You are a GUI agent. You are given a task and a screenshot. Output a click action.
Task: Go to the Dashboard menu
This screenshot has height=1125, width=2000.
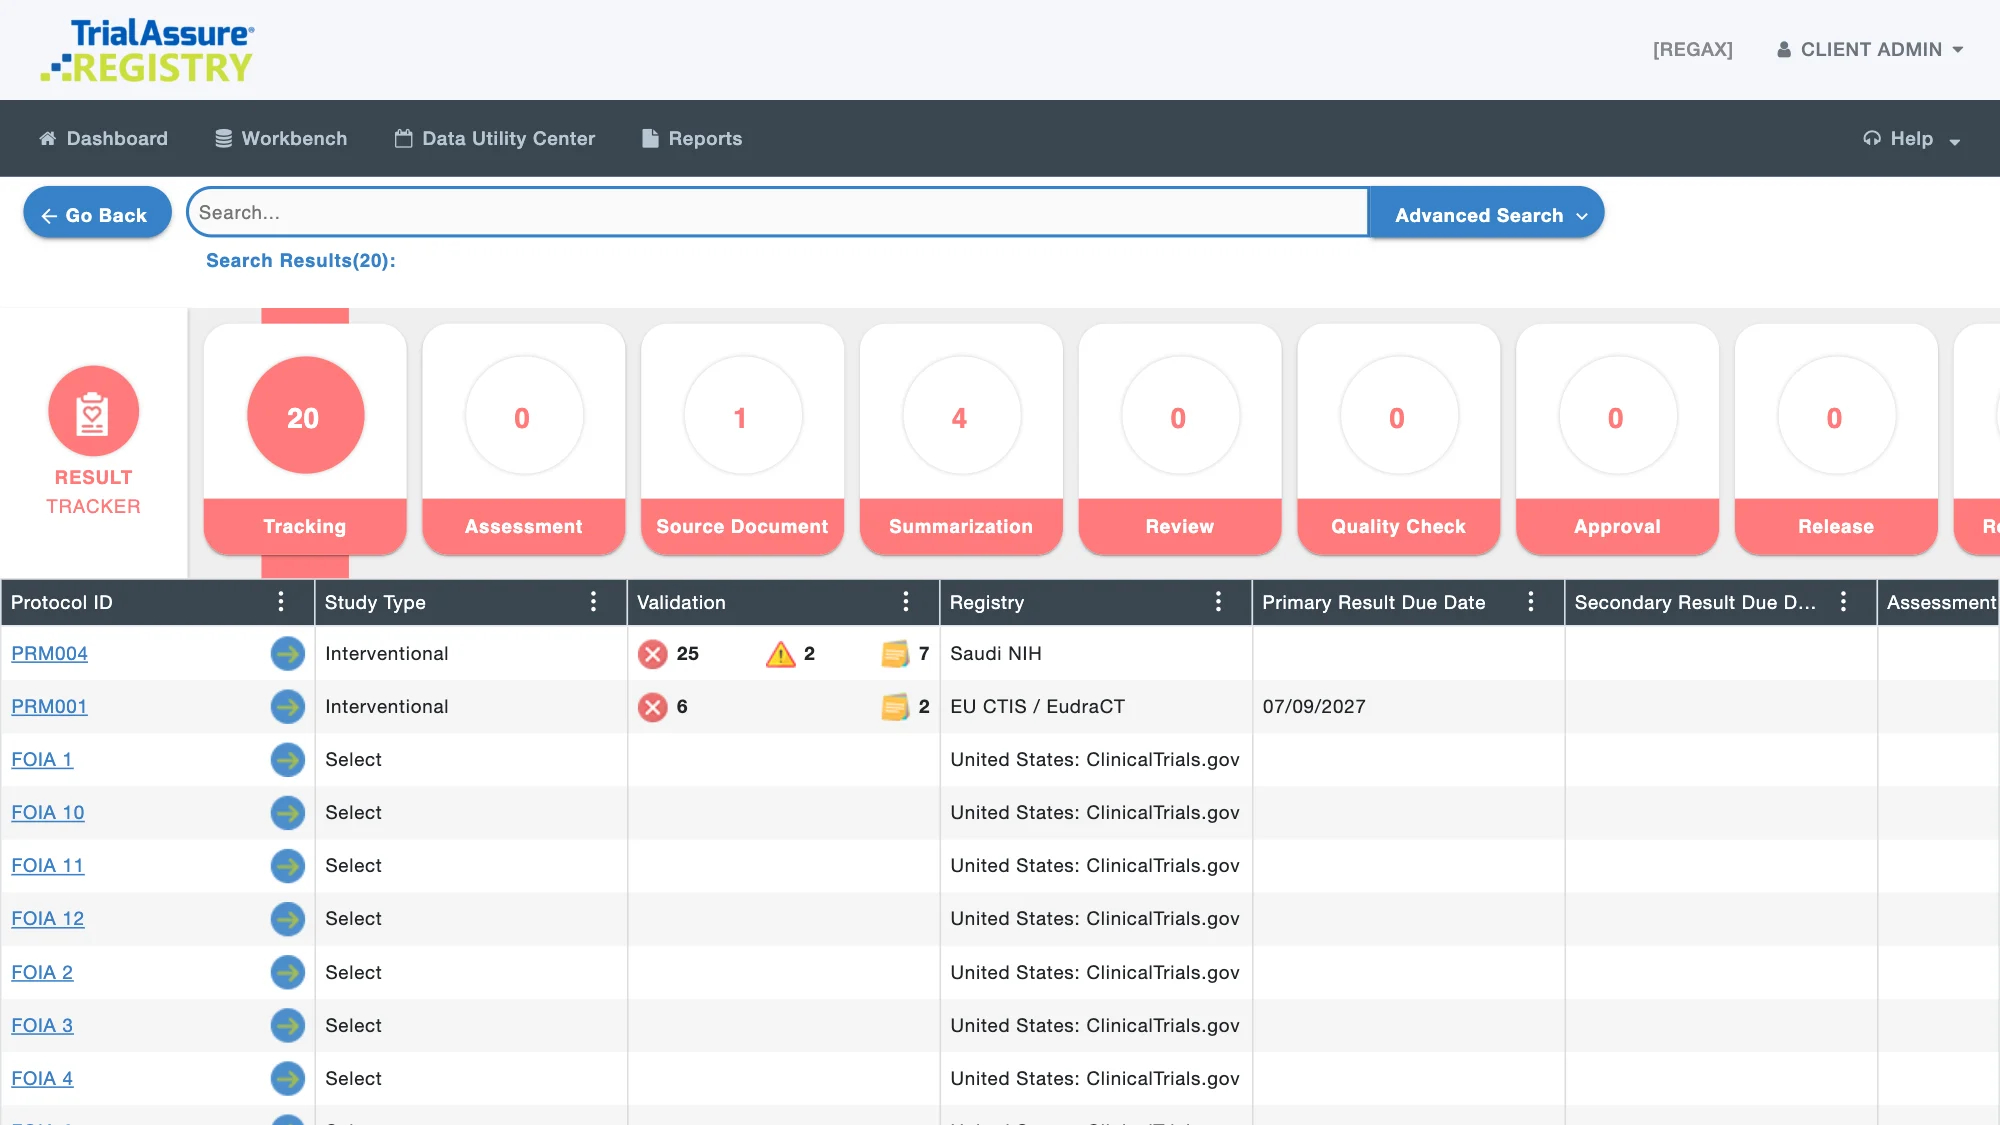tap(103, 139)
